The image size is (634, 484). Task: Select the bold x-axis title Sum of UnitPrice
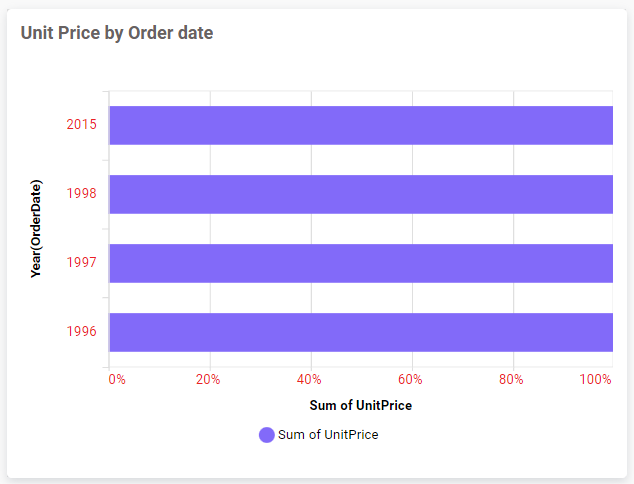pyautogui.click(x=360, y=406)
